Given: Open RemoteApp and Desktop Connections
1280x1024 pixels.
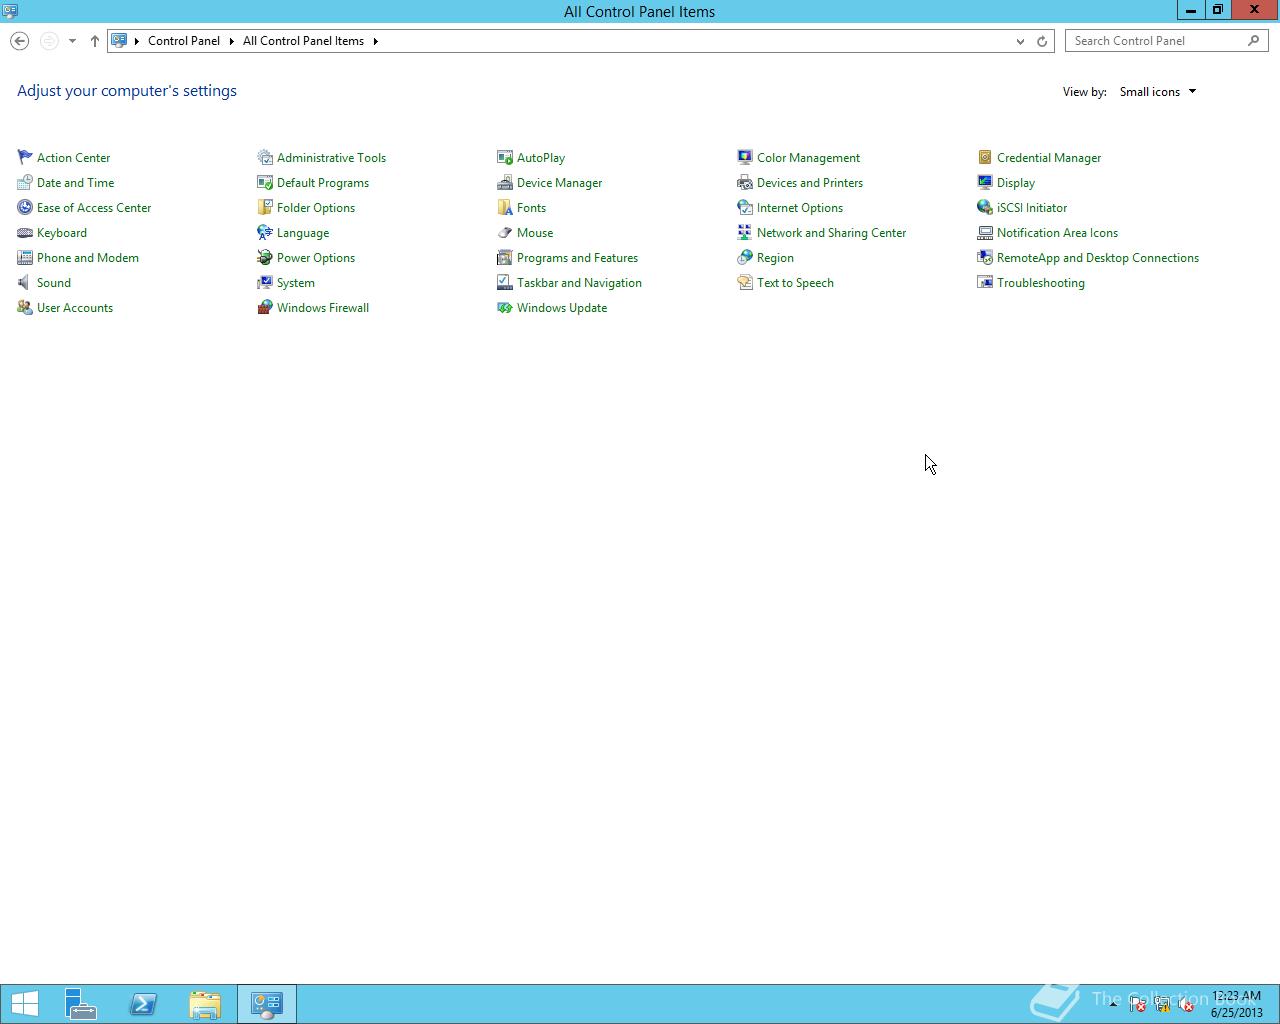Looking at the screenshot, I should click(1097, 257).
